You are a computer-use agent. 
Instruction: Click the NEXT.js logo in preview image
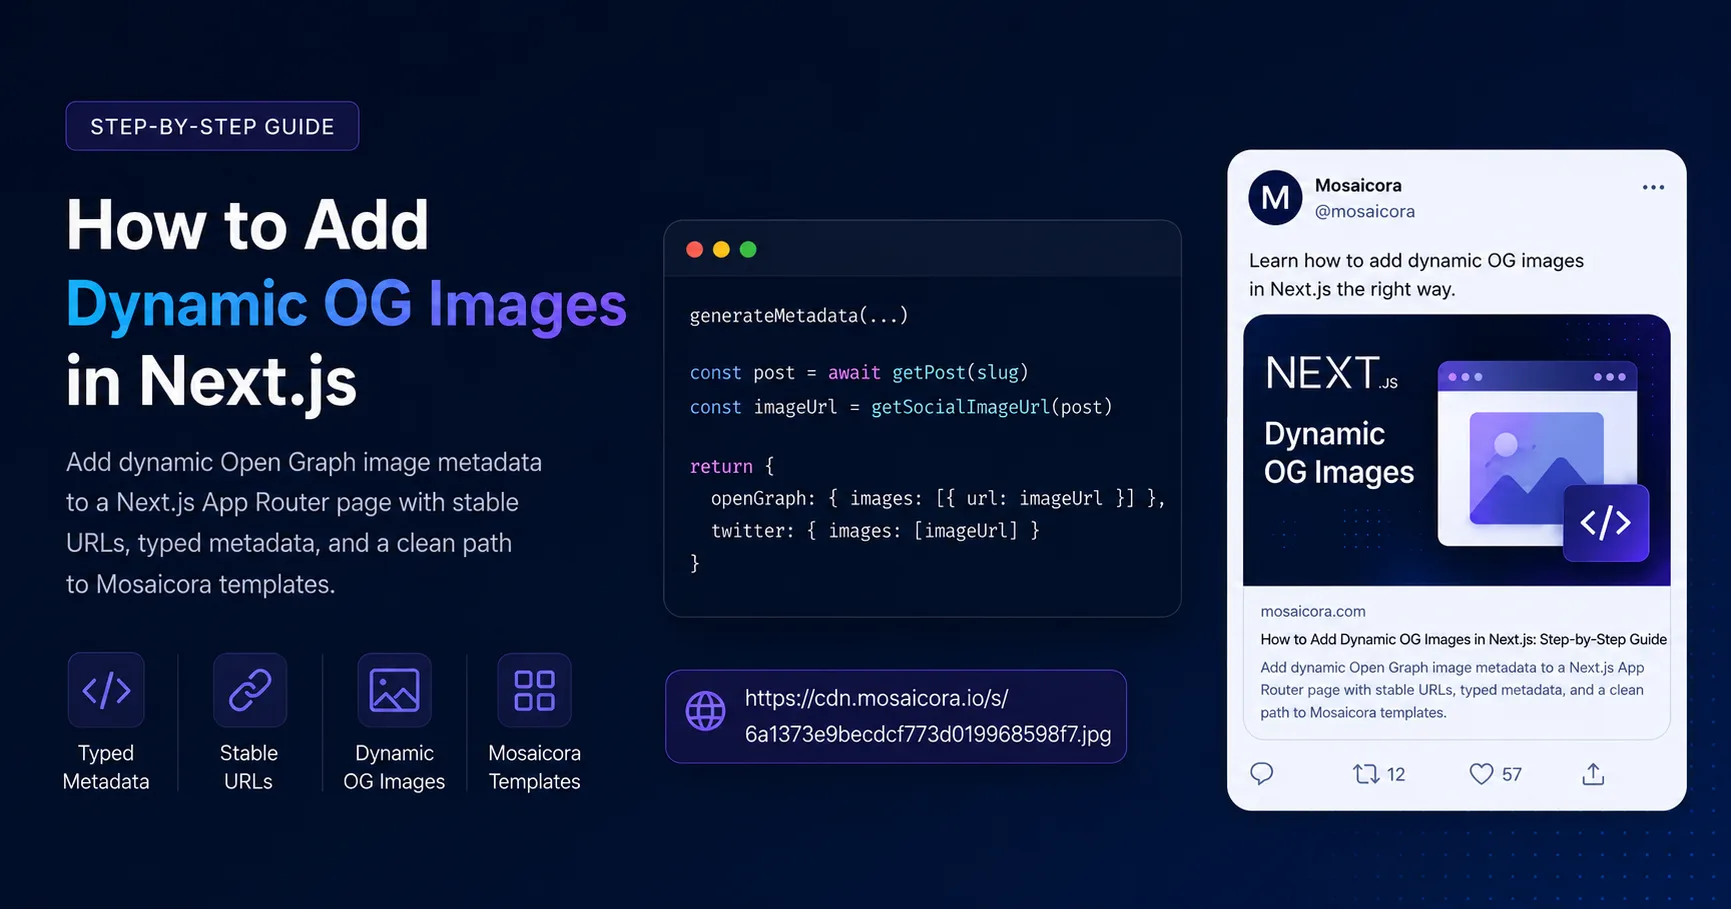click(x=1331, y=373)
